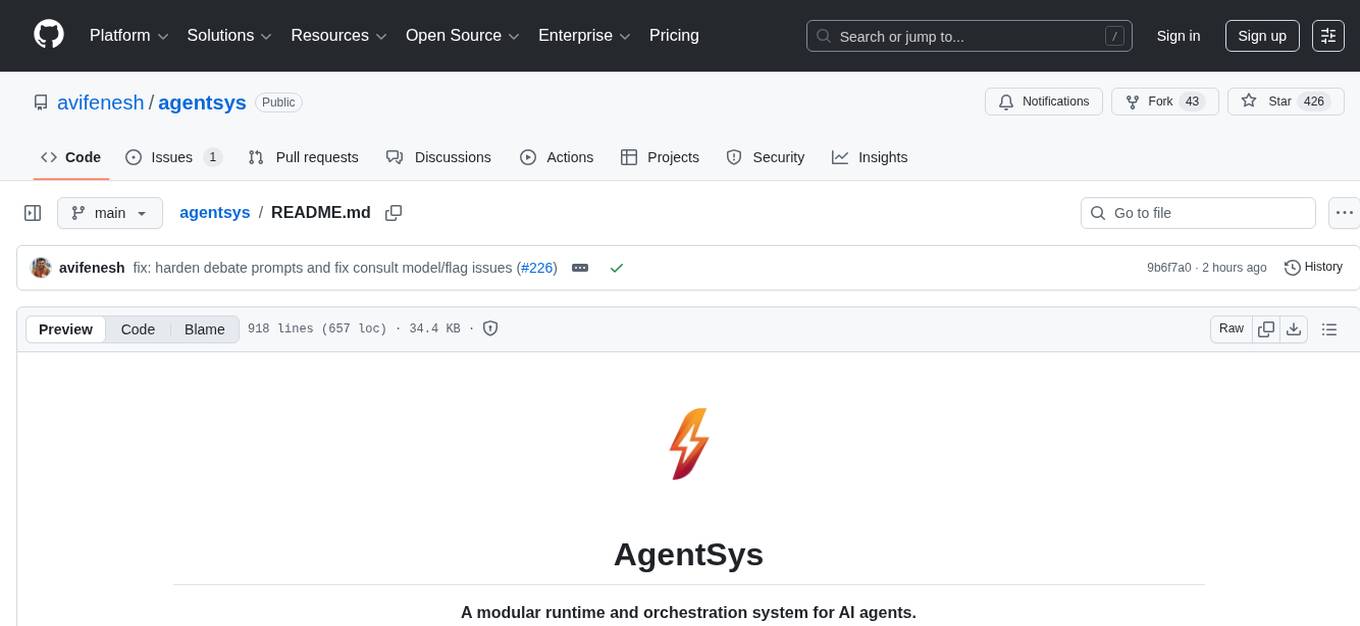The image size is (1360, 626).
Task: View commit checks via the green checkmark
Action: coord(617,267)
